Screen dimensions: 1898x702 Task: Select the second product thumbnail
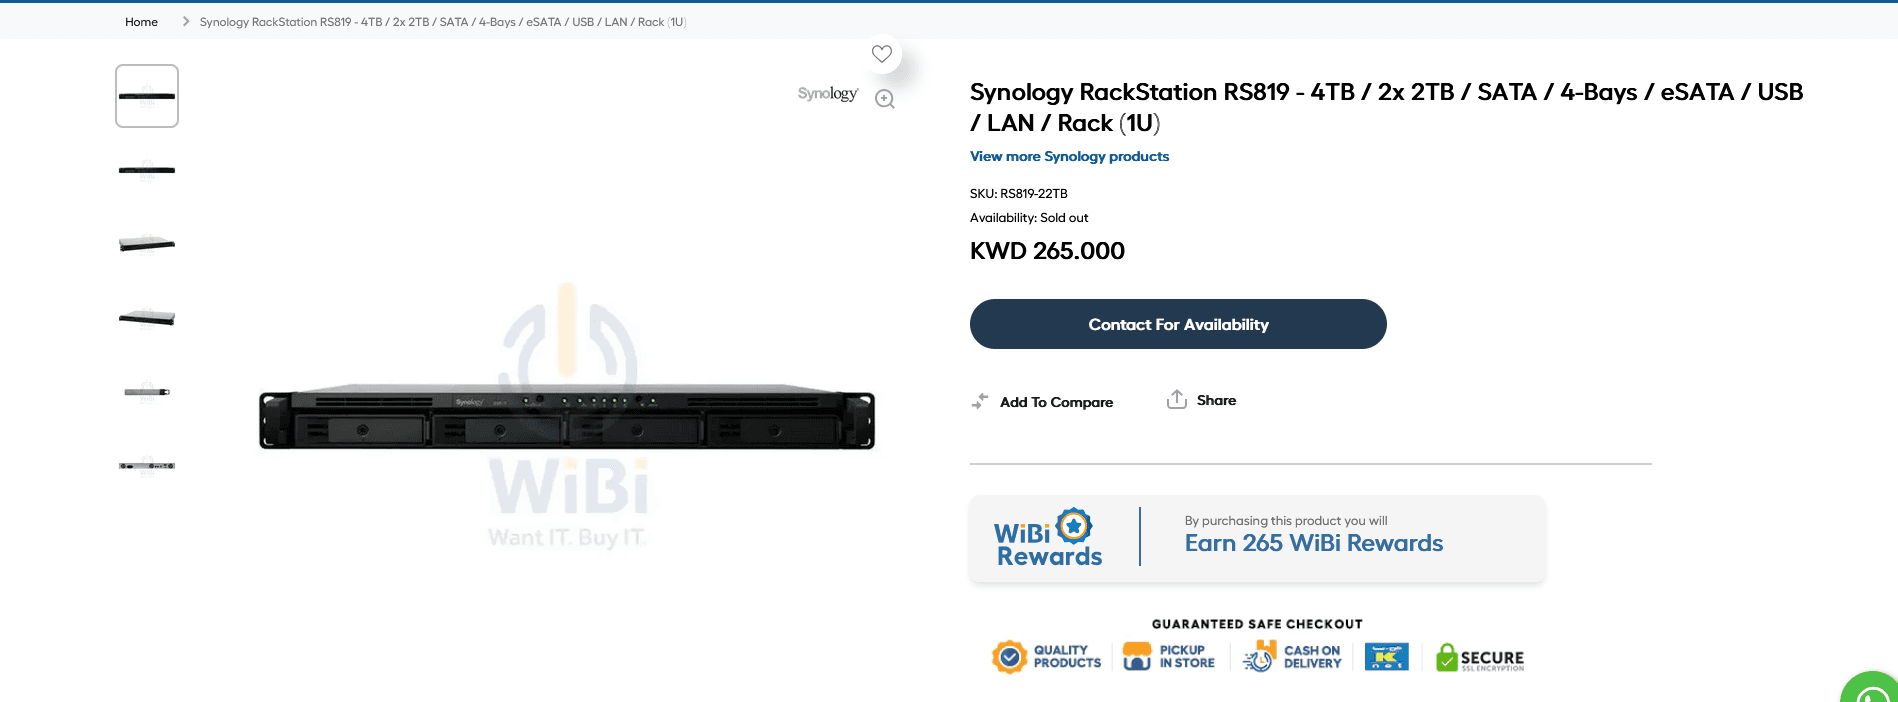(x=147, y=170)
